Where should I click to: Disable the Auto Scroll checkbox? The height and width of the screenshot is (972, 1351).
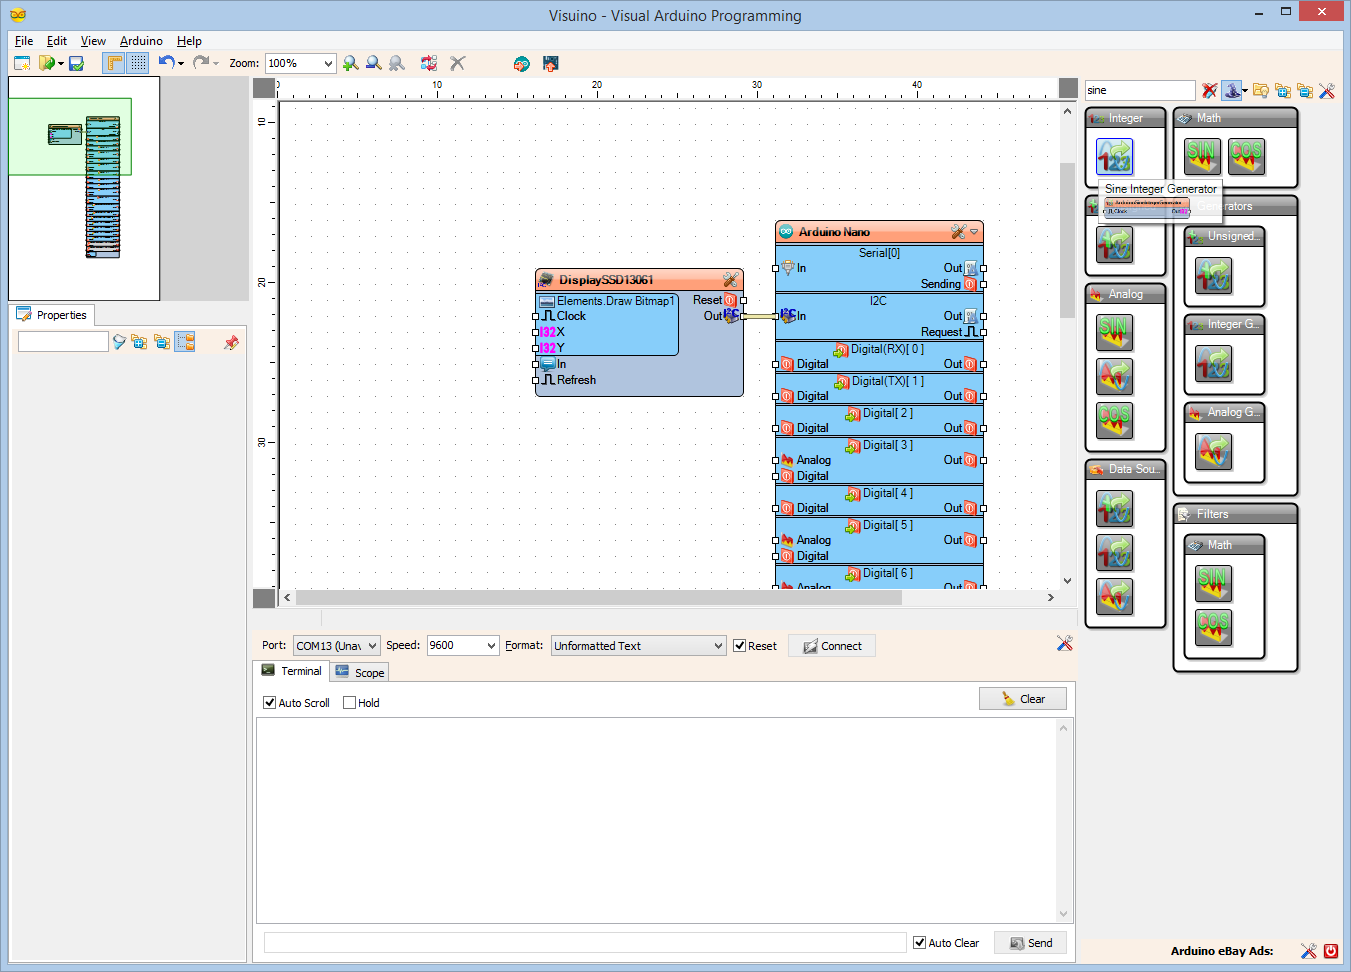click(268, 703)
